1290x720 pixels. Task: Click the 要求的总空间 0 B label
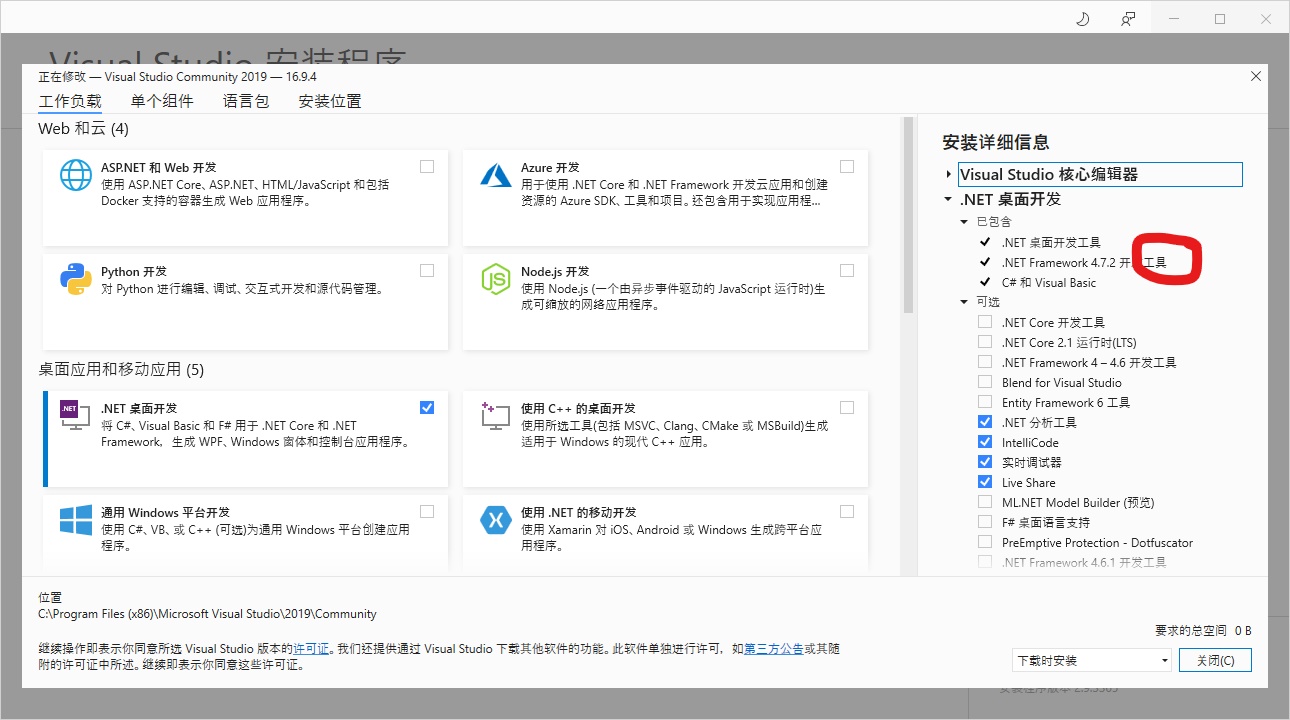pos(1203,631)
